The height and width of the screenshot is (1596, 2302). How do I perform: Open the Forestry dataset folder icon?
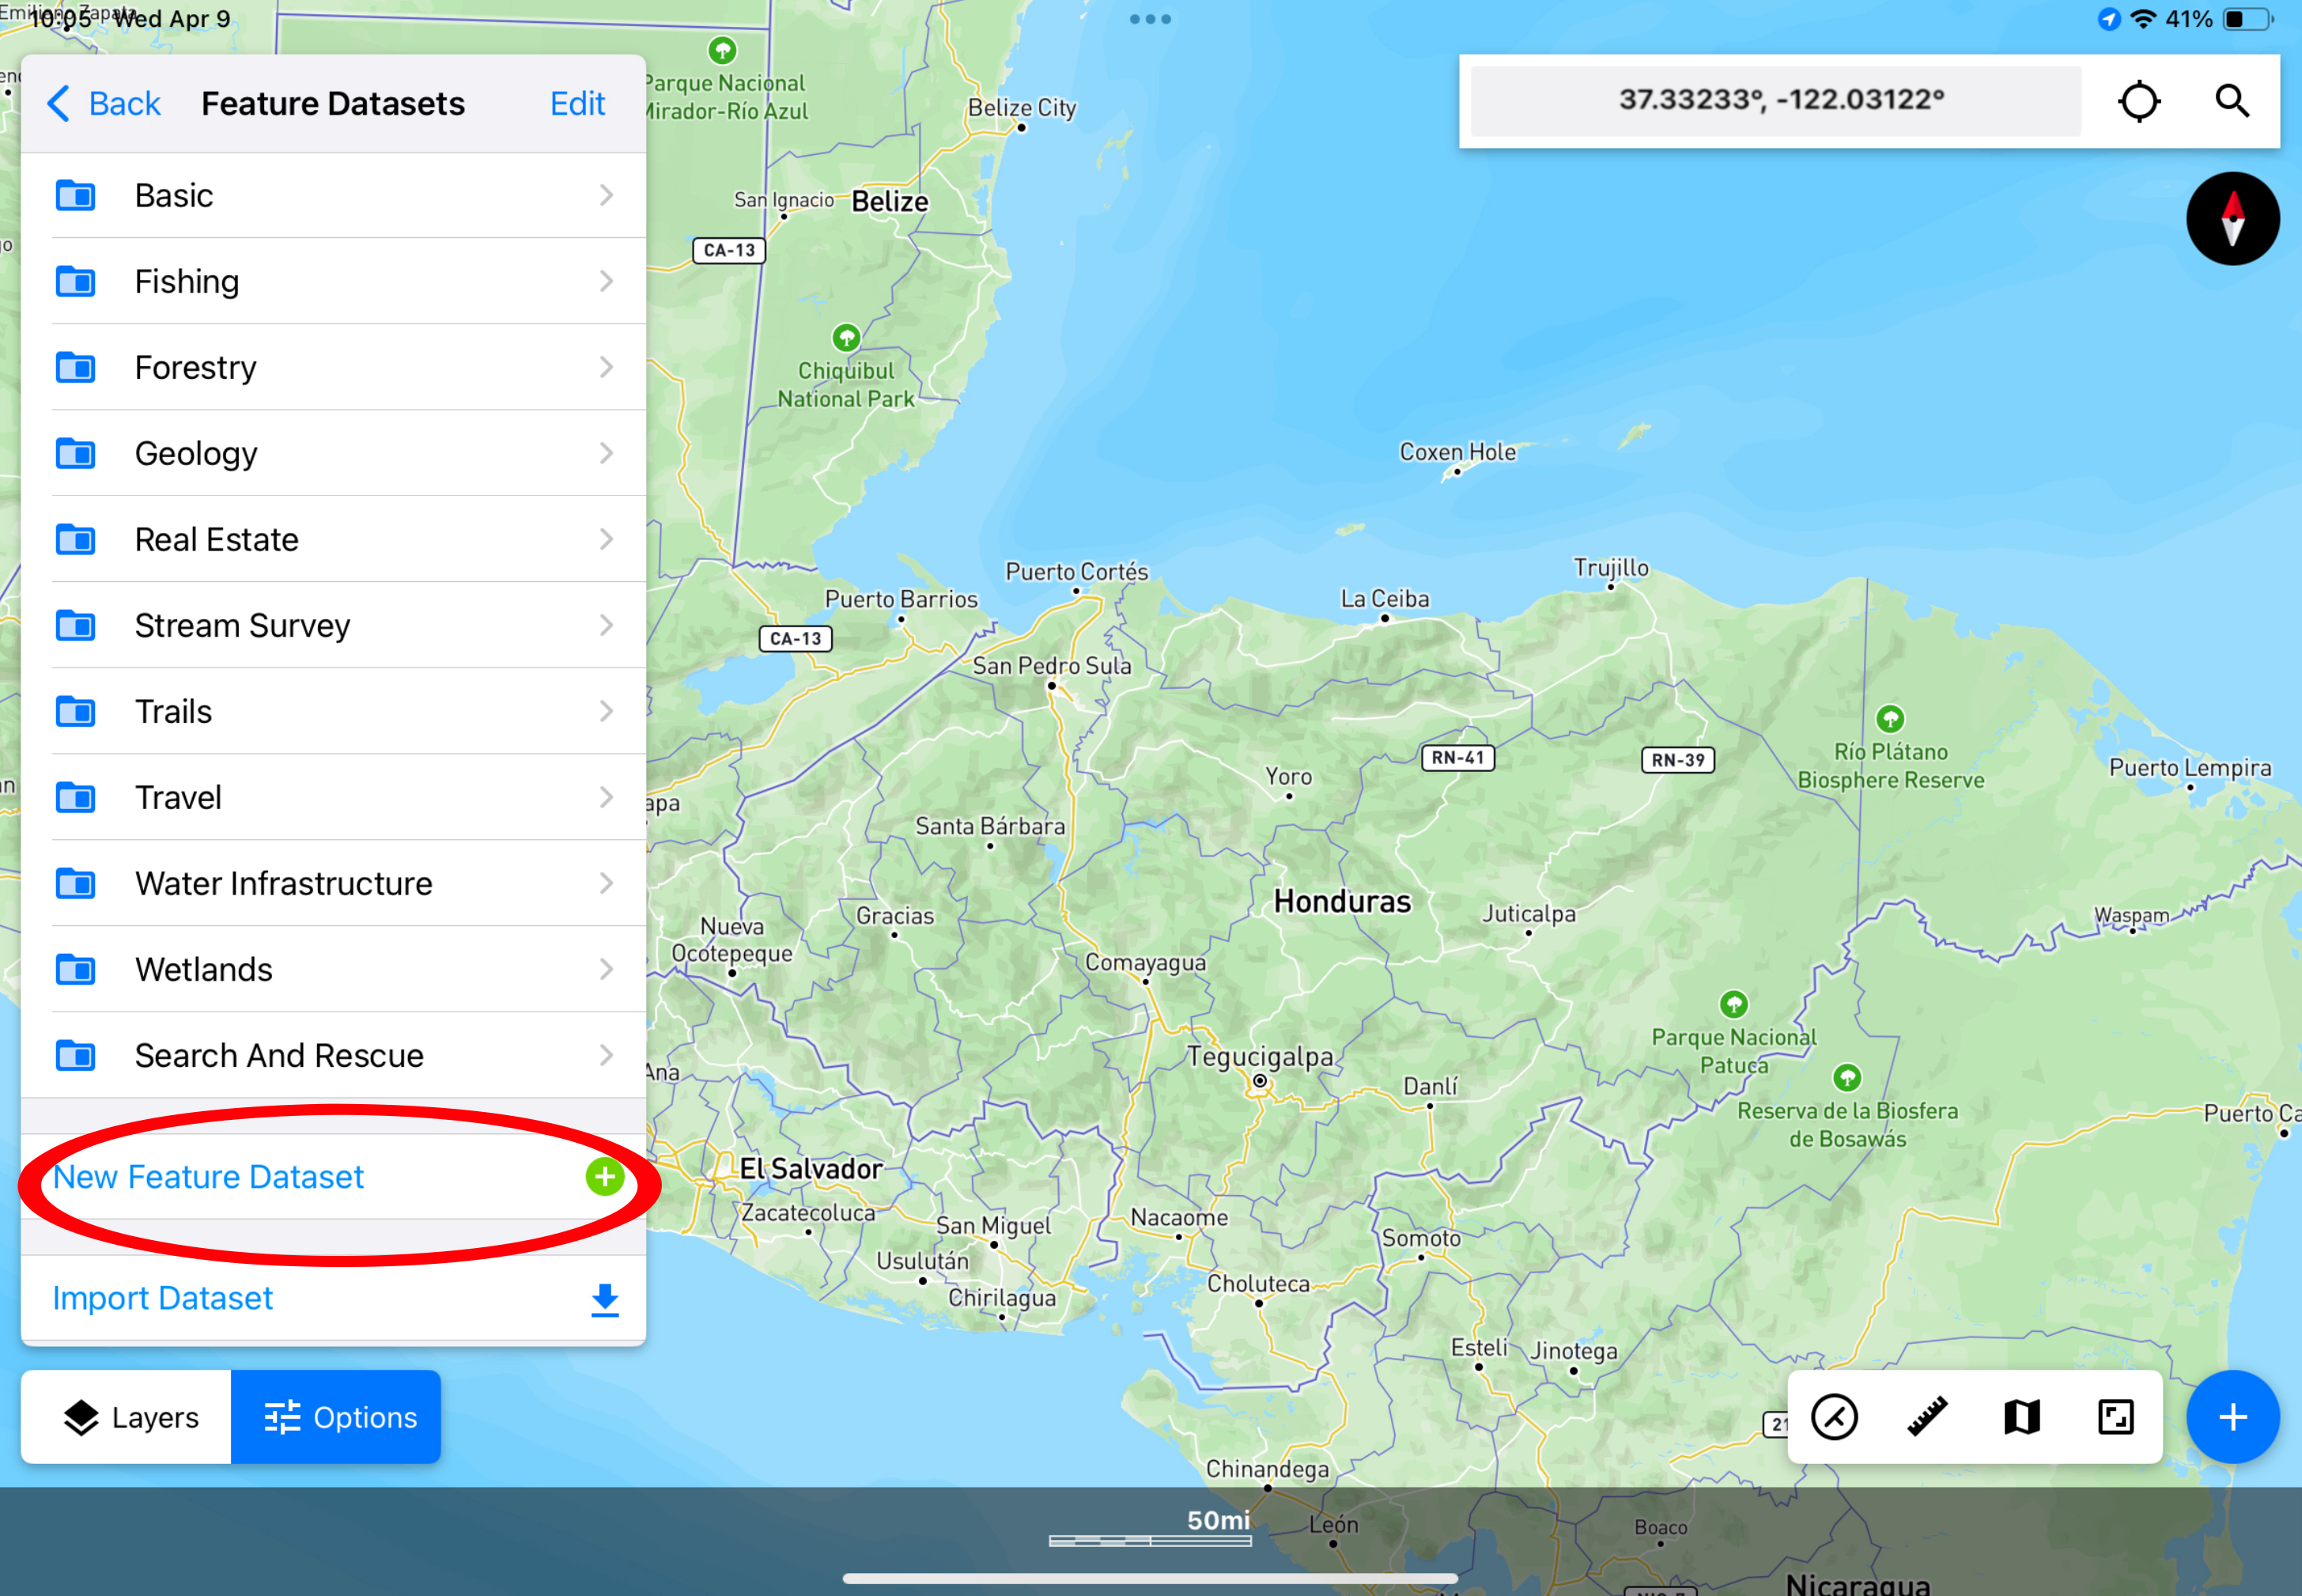pyautogui.click(x=76, y=368)
